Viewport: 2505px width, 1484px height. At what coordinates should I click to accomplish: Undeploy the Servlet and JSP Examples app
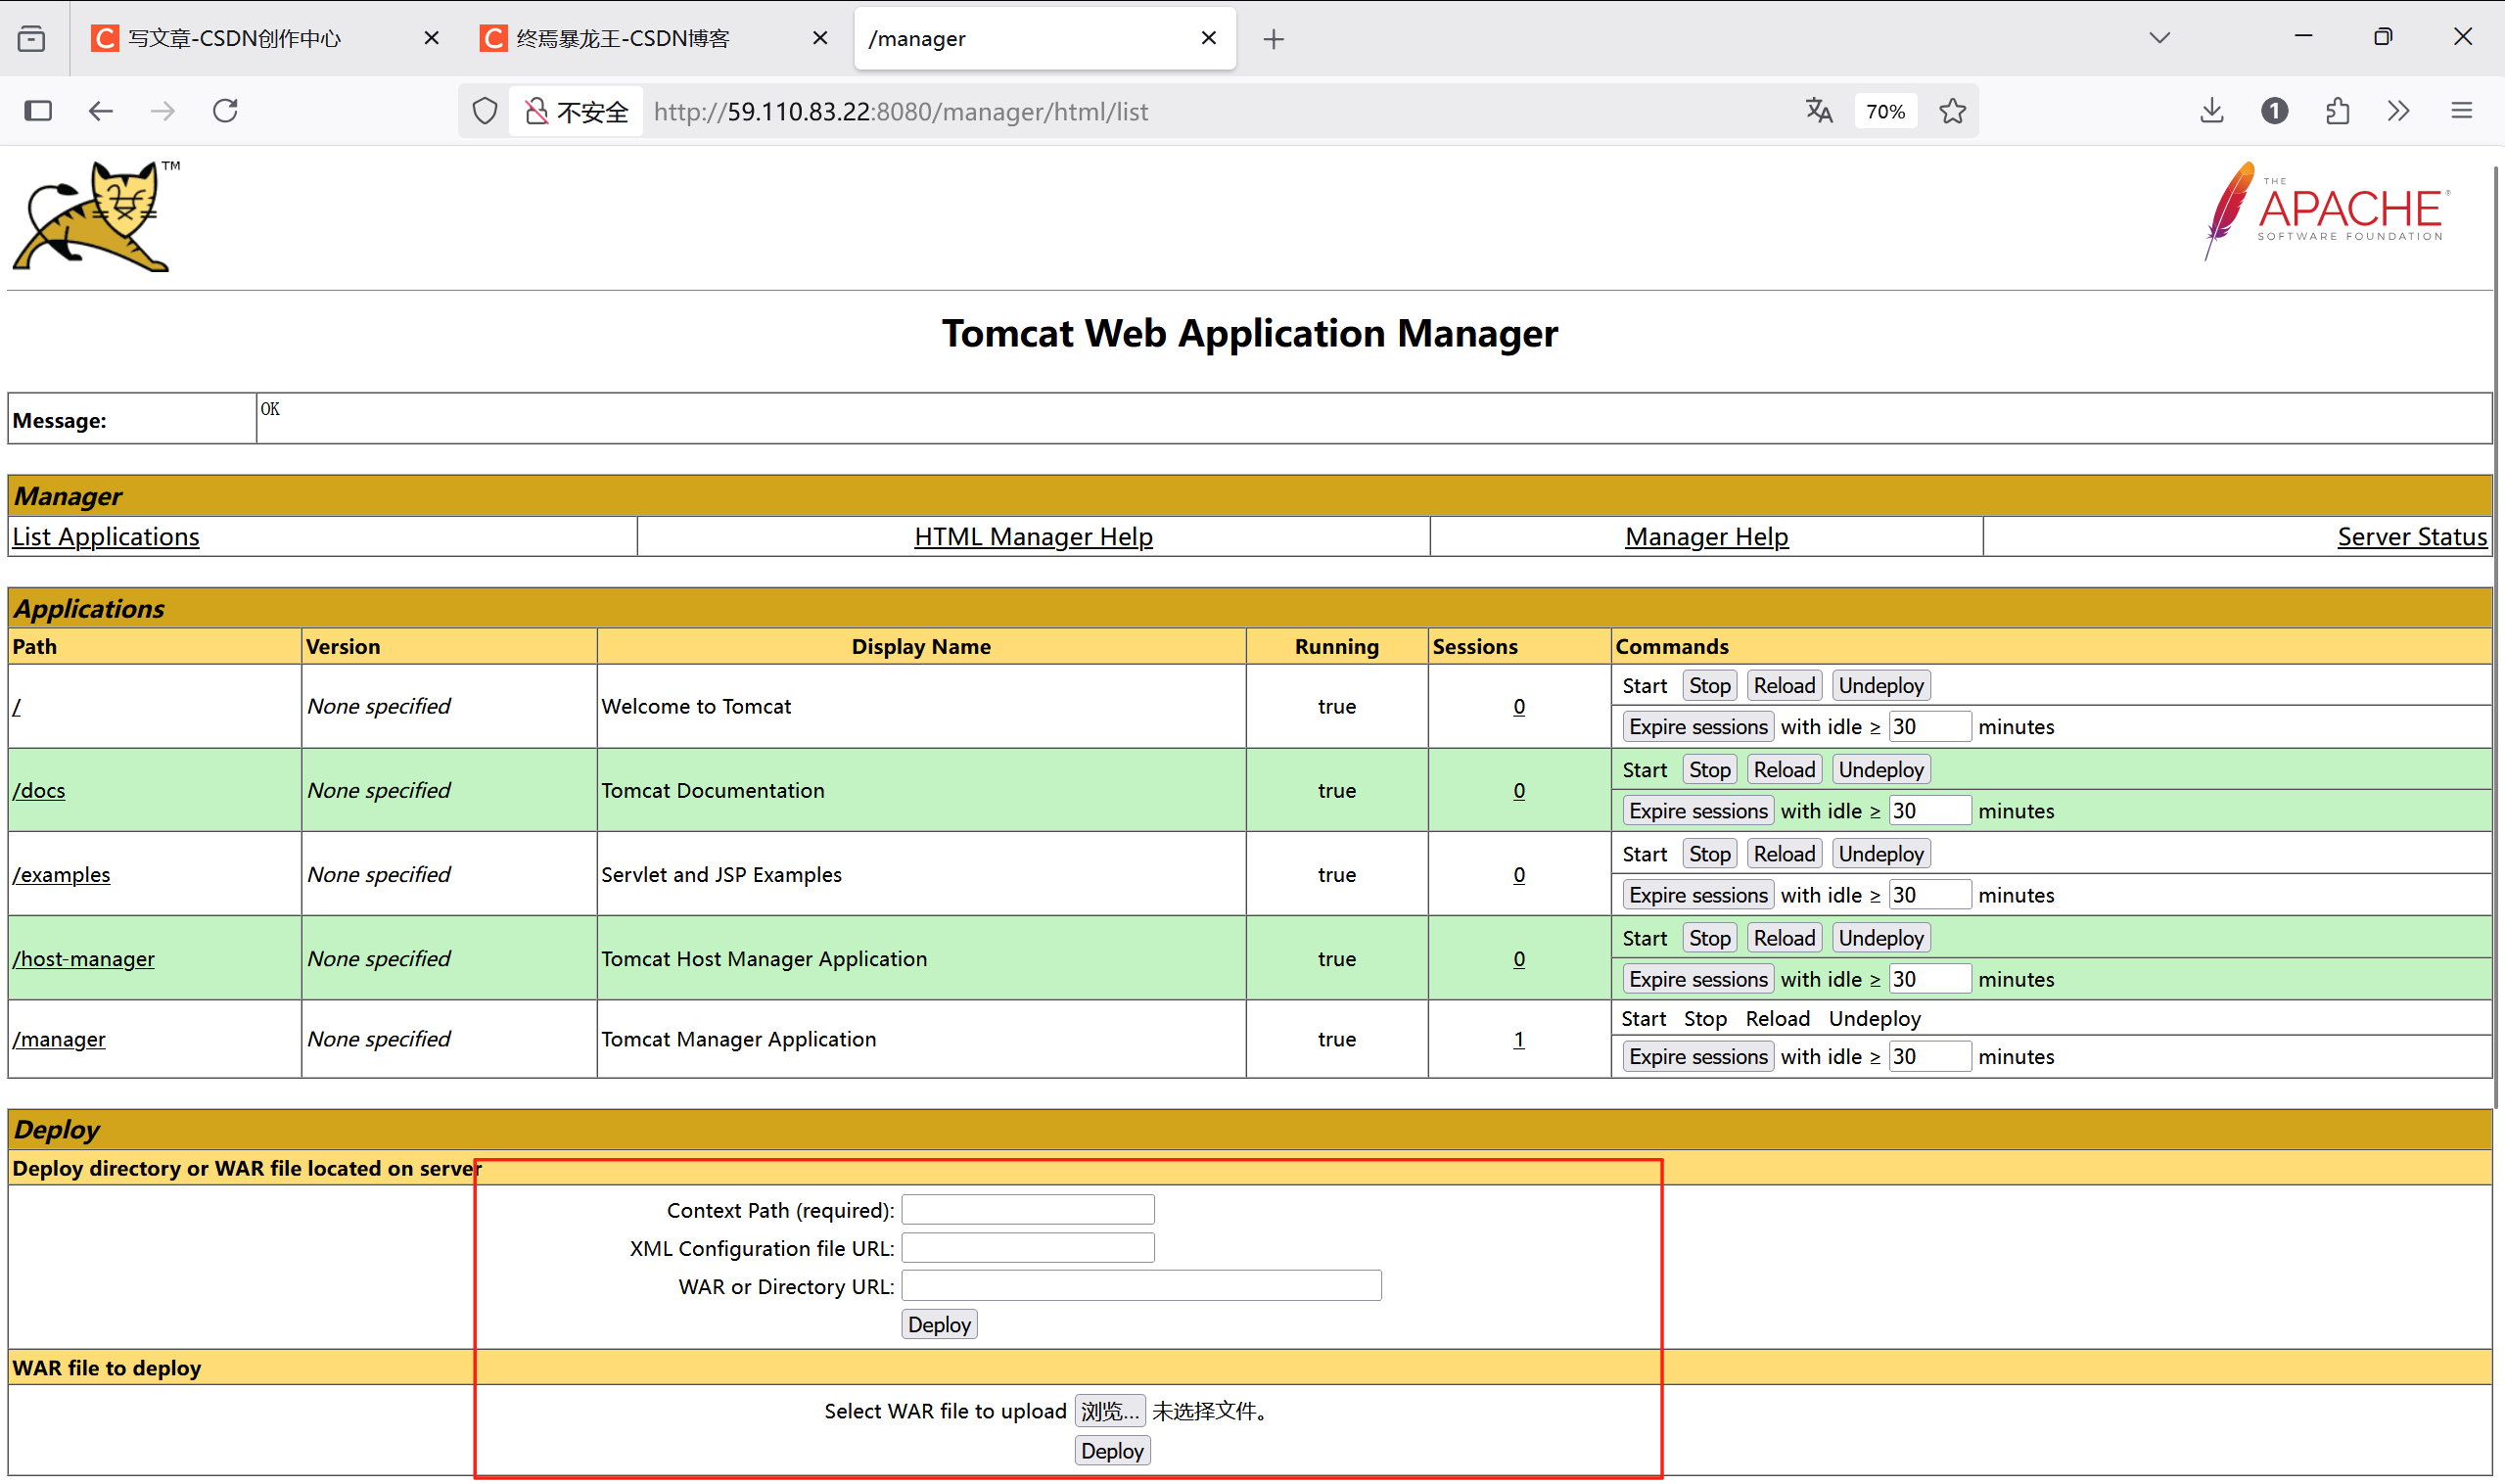[x=1880, y=854]
